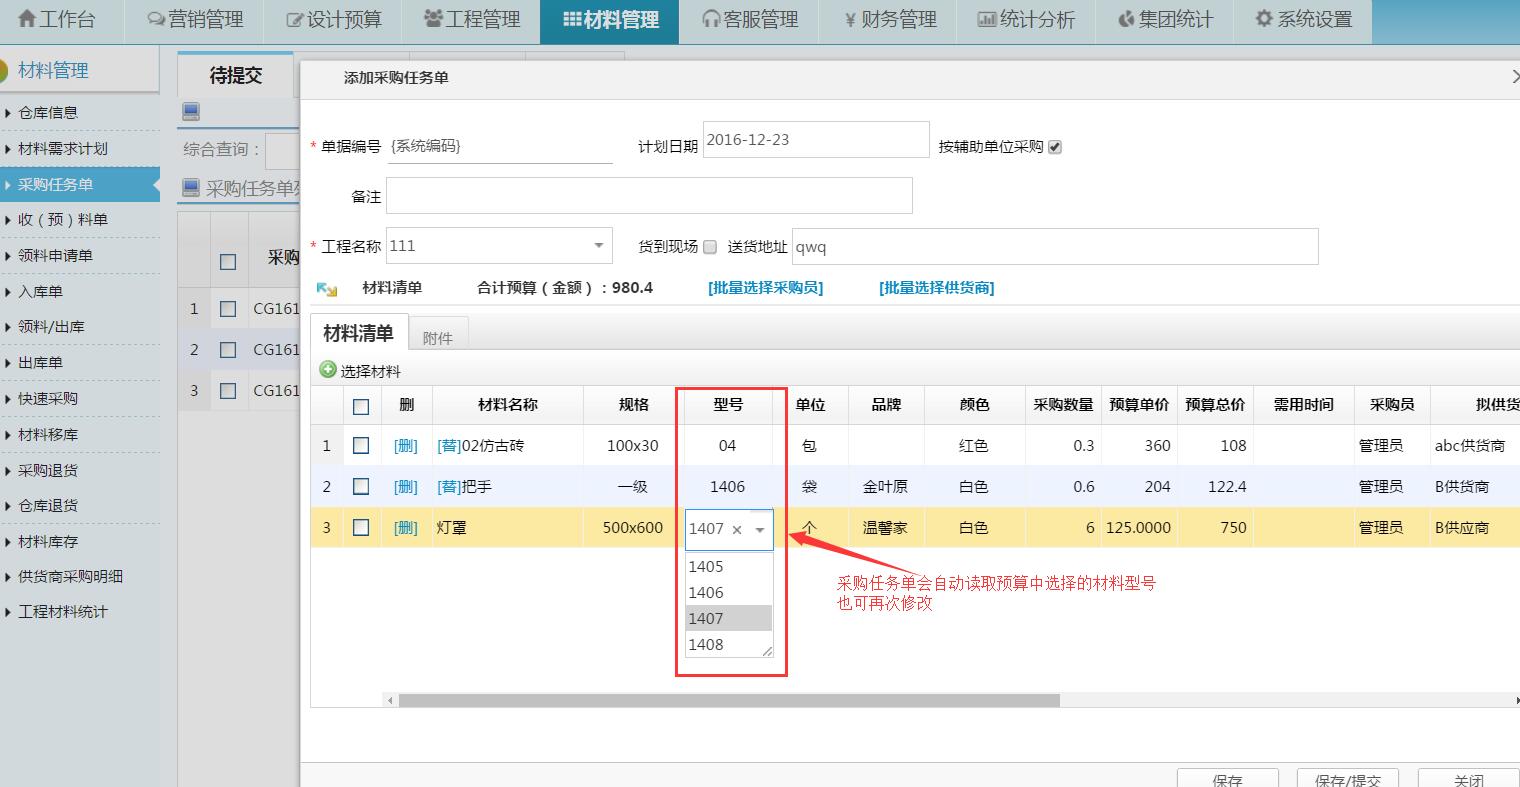Click the green plus 选择材料 icon
The width and height of the screenshot is (1520, 787).
[x=328, y=370]
